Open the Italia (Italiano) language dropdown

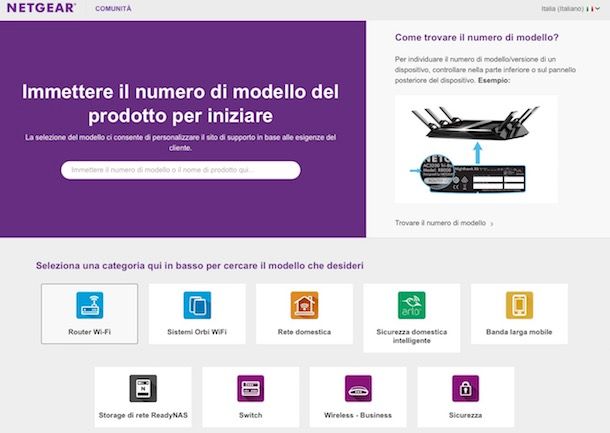pyautogui.click(x=570, y=9)
